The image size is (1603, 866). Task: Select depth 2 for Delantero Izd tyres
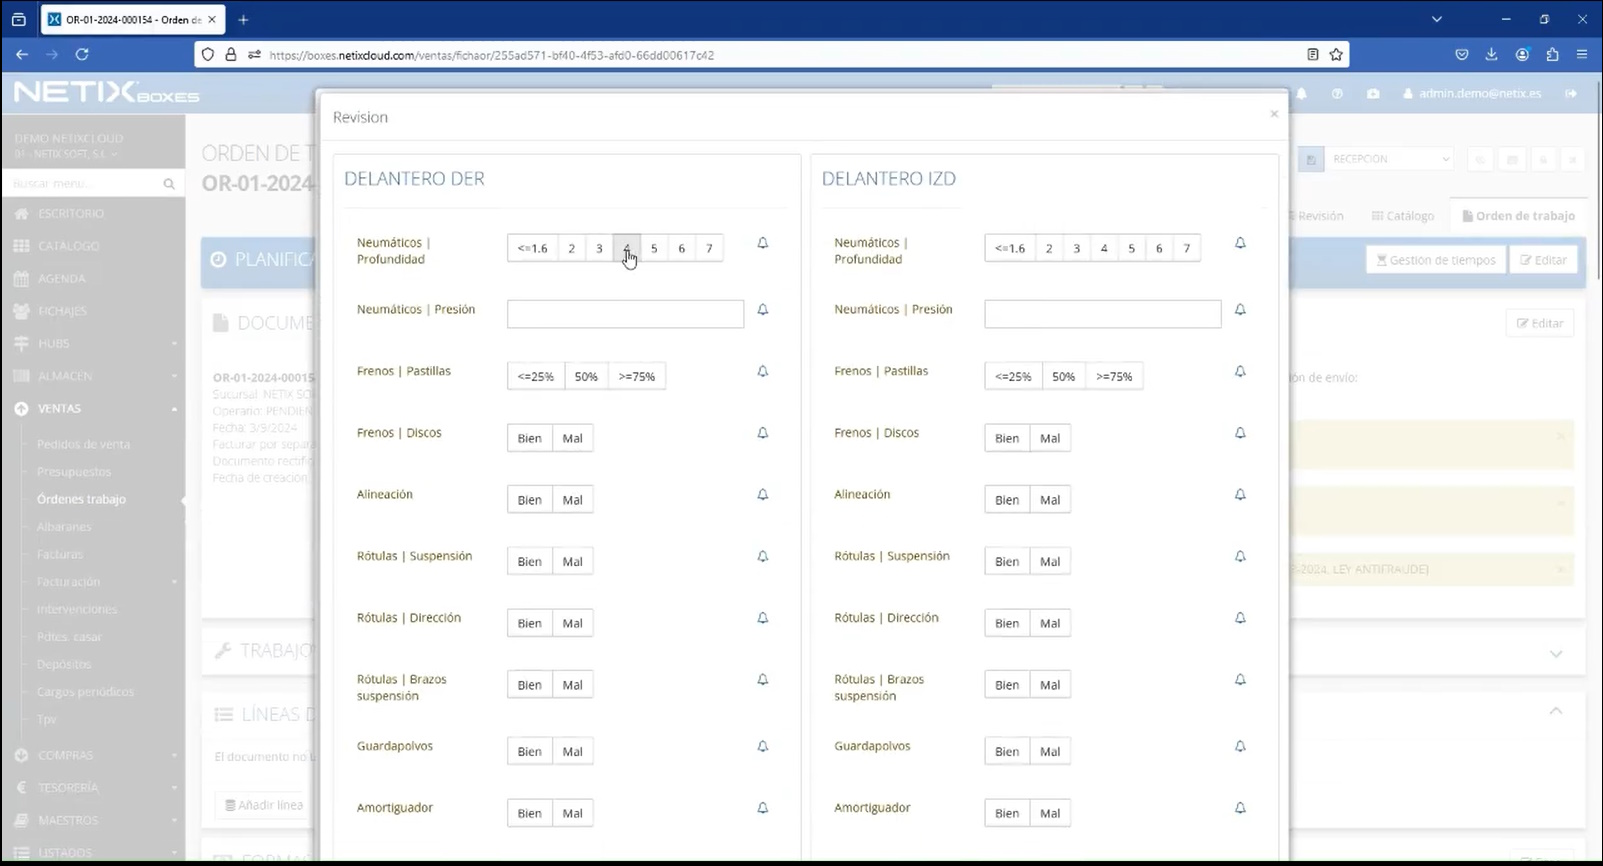1049,248
